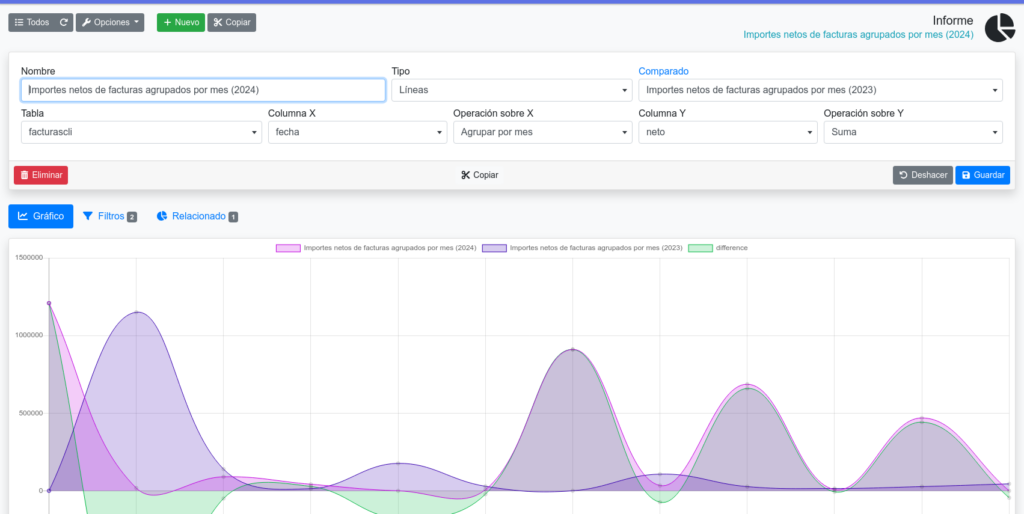Delete report with Eliminar trash button
The height and width of the screenshot is (514, 1024).
pyautogui.click(x=41, y=175)
